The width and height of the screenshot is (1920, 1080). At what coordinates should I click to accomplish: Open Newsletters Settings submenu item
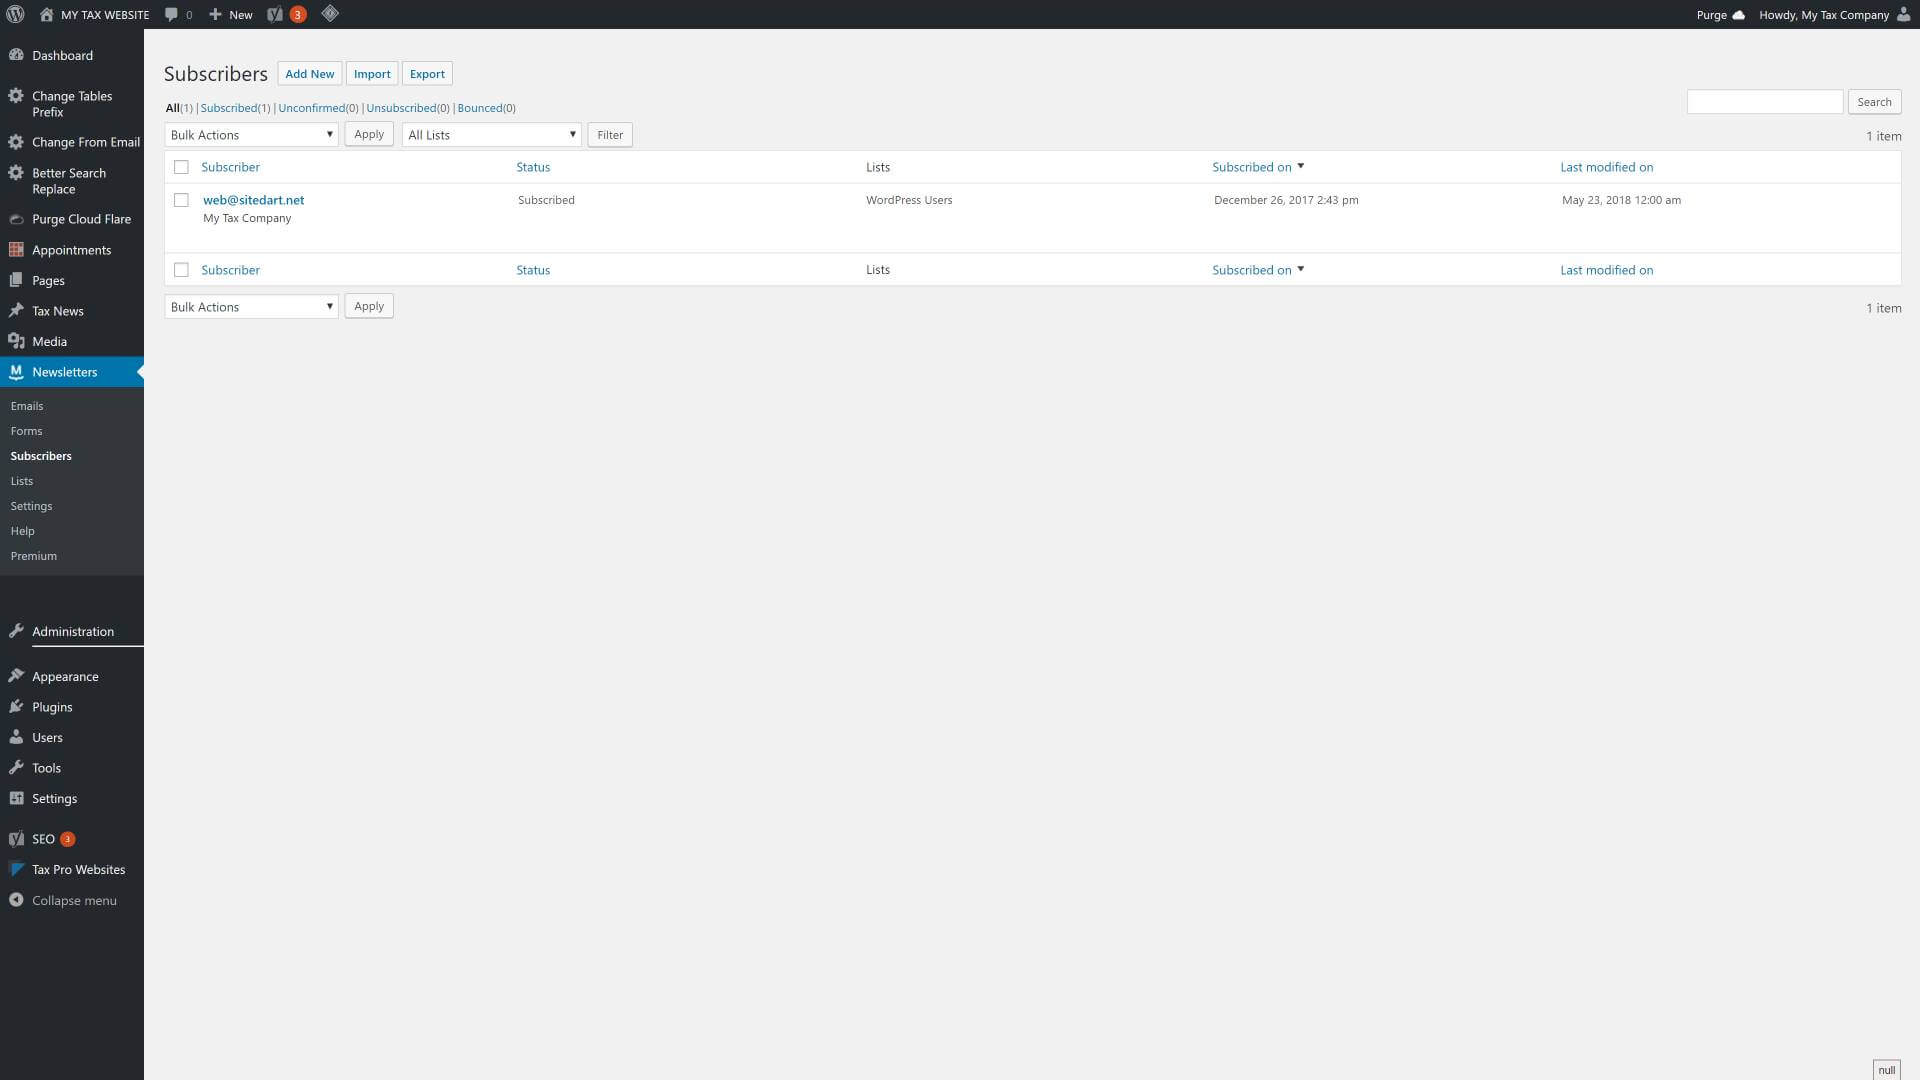31,506
